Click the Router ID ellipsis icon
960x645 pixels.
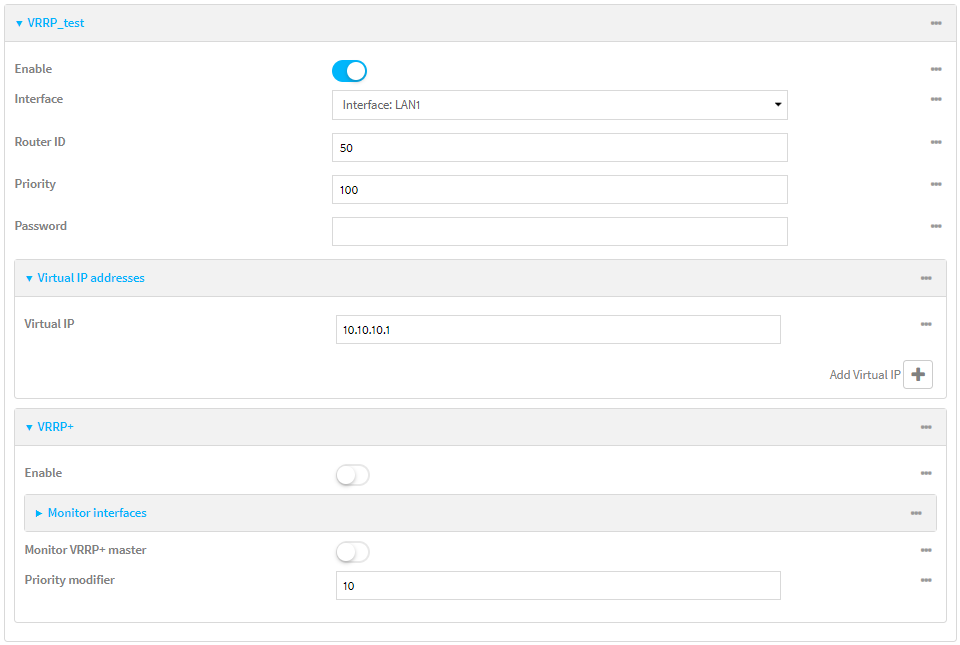(x=936, y=142)
